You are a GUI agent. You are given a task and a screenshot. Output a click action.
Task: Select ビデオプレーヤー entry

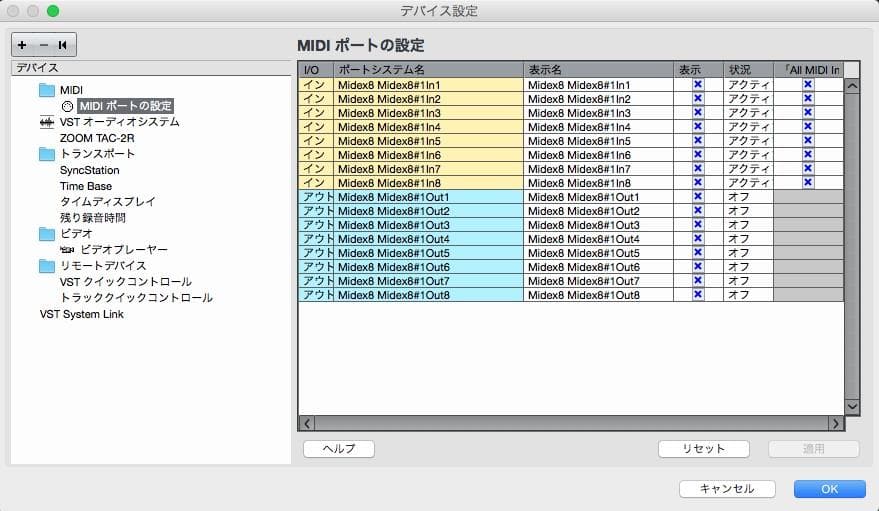pyautogui.click(x=124, y=249)
